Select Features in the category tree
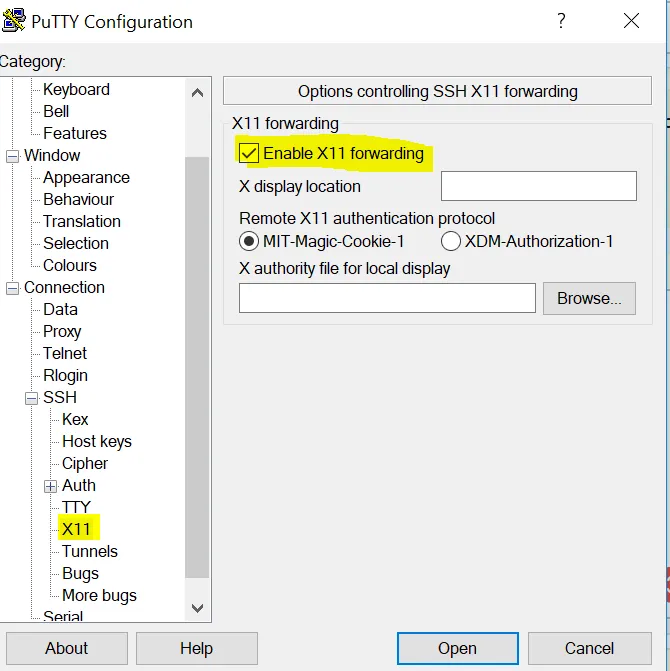This screenshot has width=670, height=671. [x=75, y=133]
